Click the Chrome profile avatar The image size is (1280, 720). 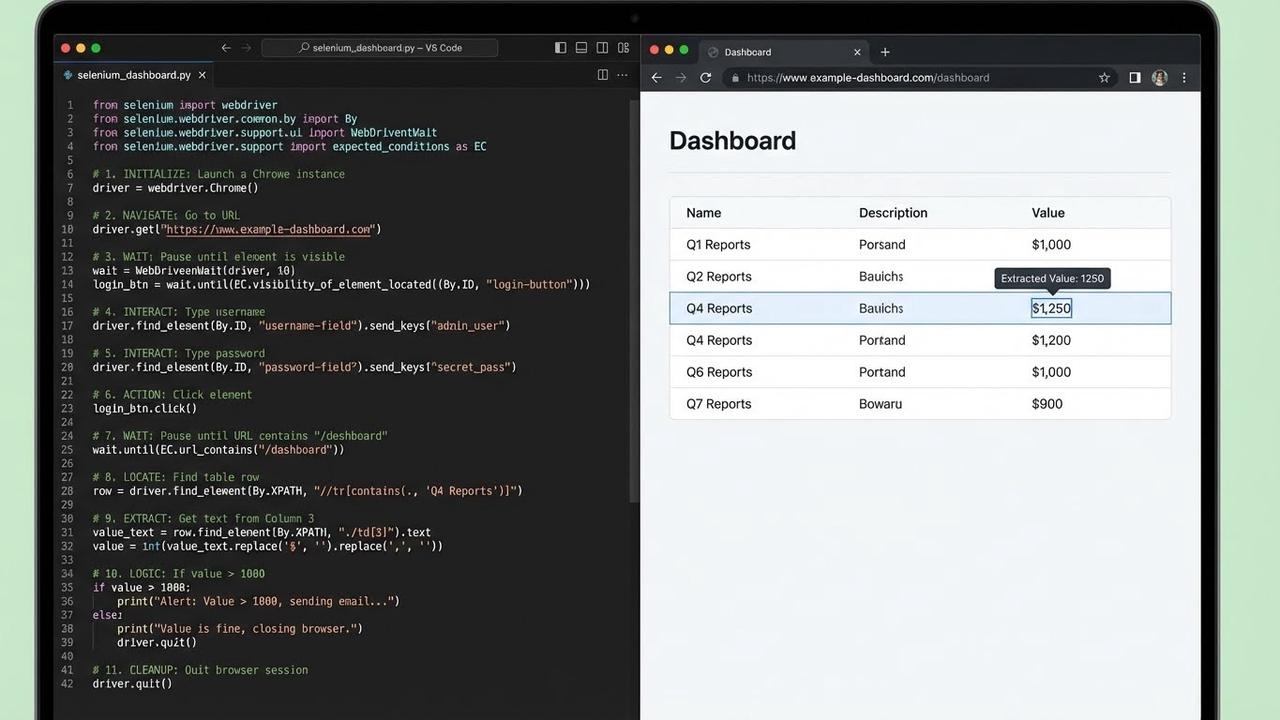[x=1159, y=77]
